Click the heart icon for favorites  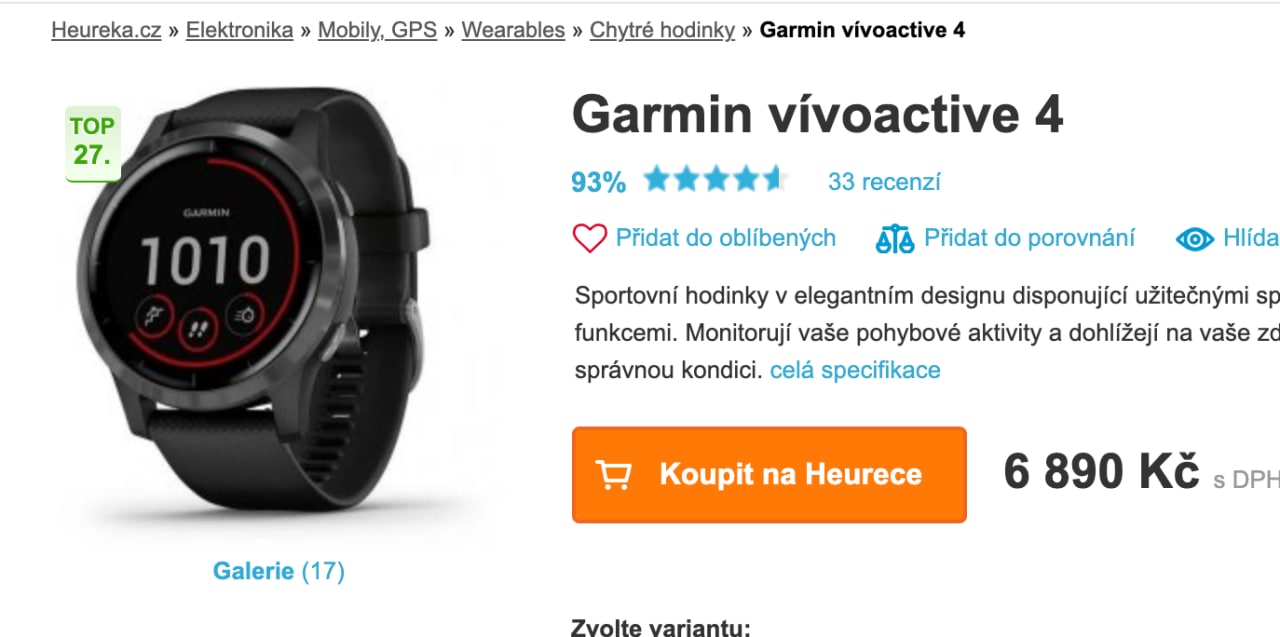[590, 238]
